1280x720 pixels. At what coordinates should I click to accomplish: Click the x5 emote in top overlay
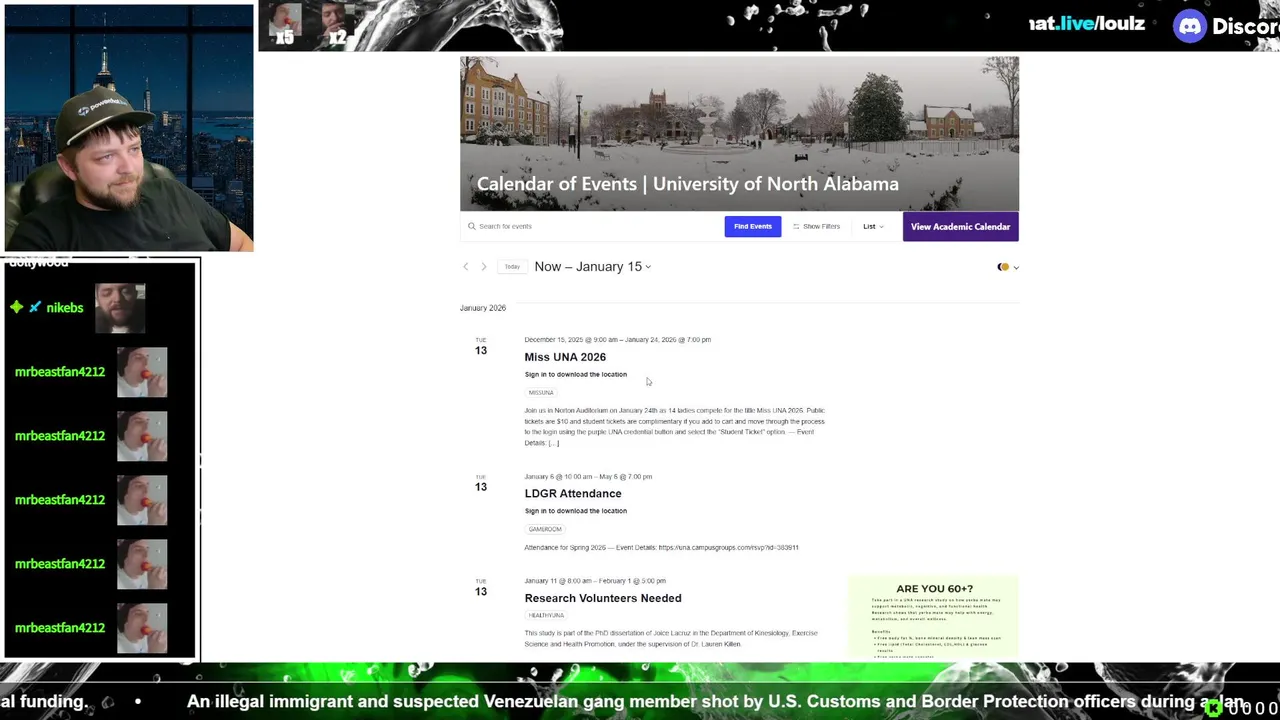pyautogui.click(x=285, y=25)
